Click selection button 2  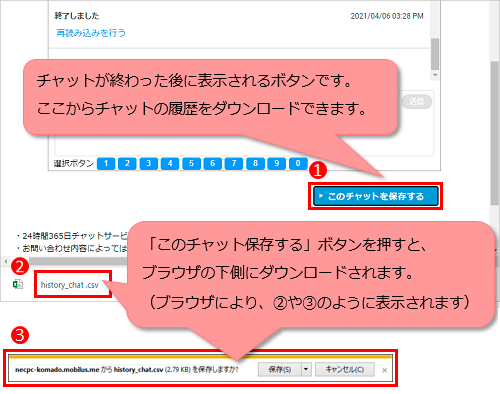[127, 163]
